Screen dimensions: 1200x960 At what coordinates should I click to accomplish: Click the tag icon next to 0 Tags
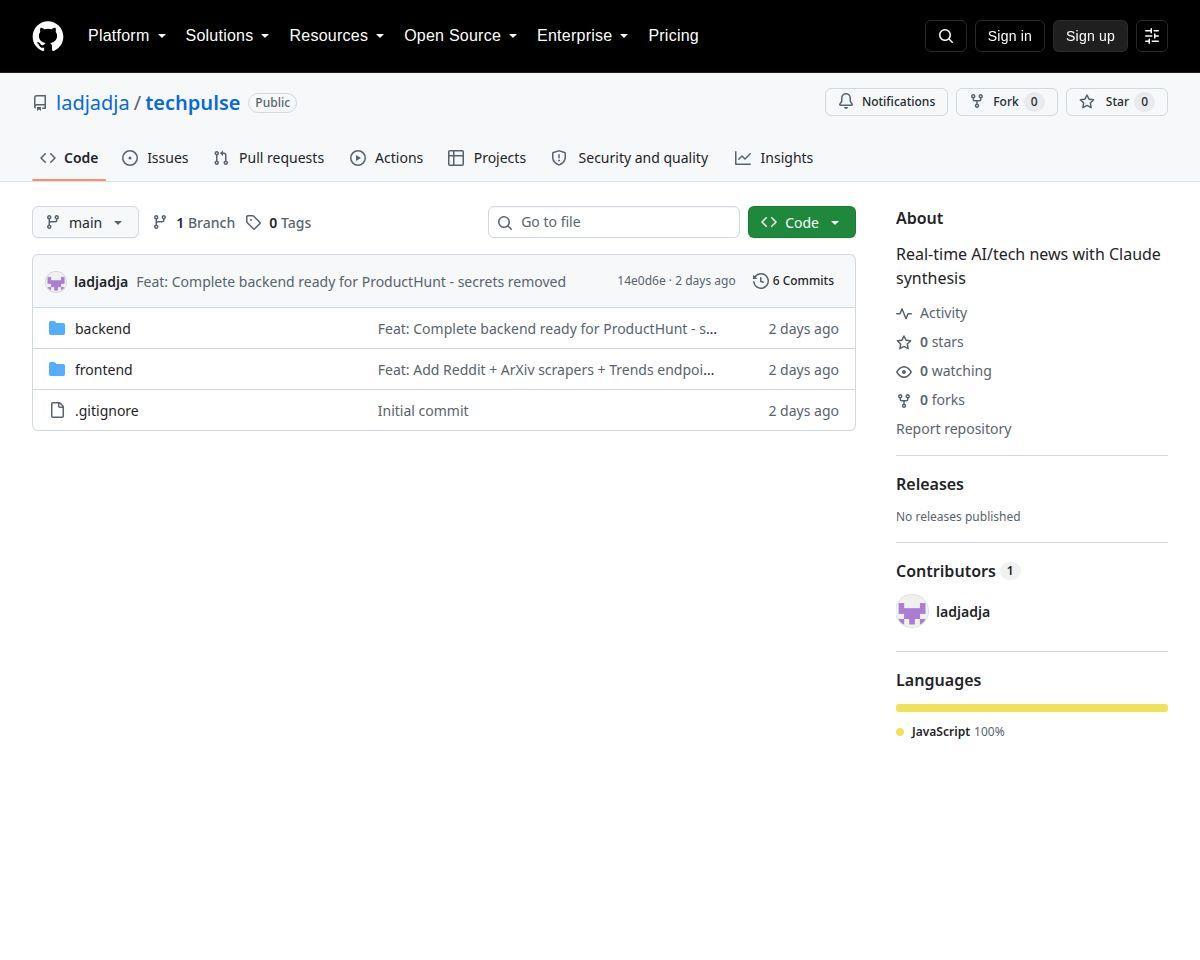[x=254, y=223]
